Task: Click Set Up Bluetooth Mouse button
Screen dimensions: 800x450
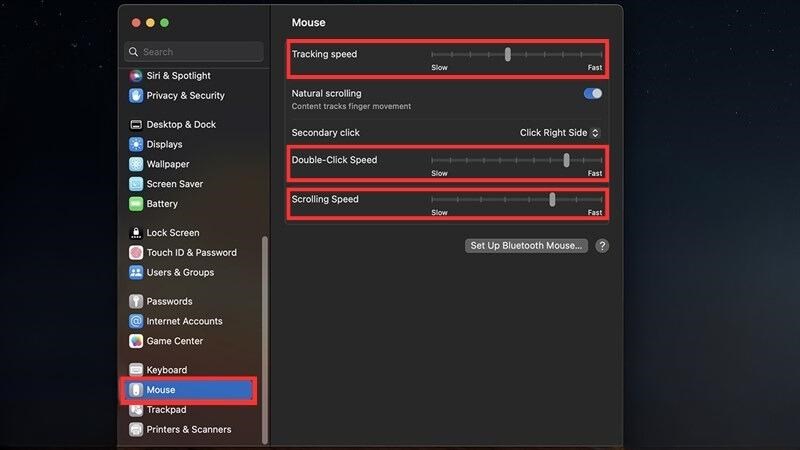Action: 526,245
